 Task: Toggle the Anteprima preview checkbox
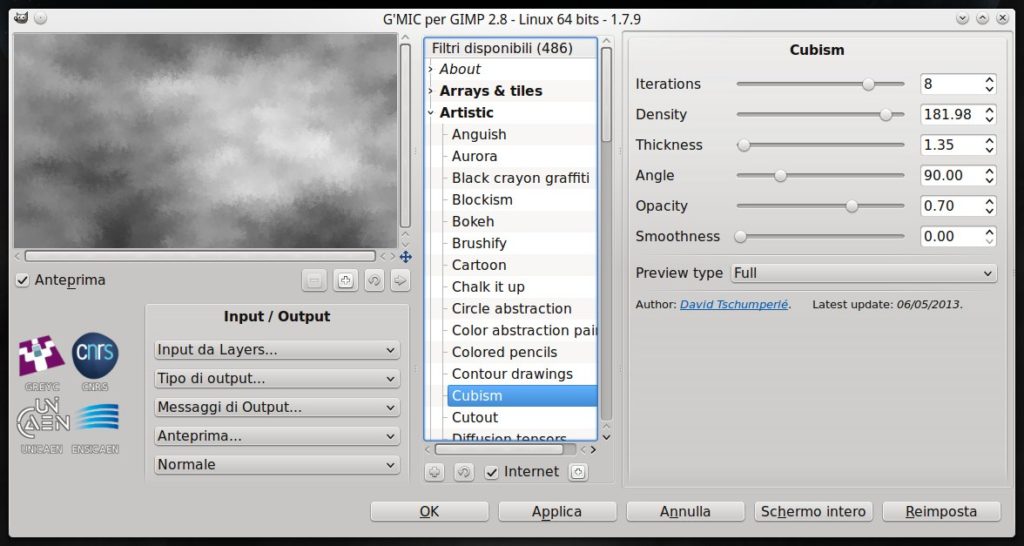pyautogui.click(x=23, y=280)
